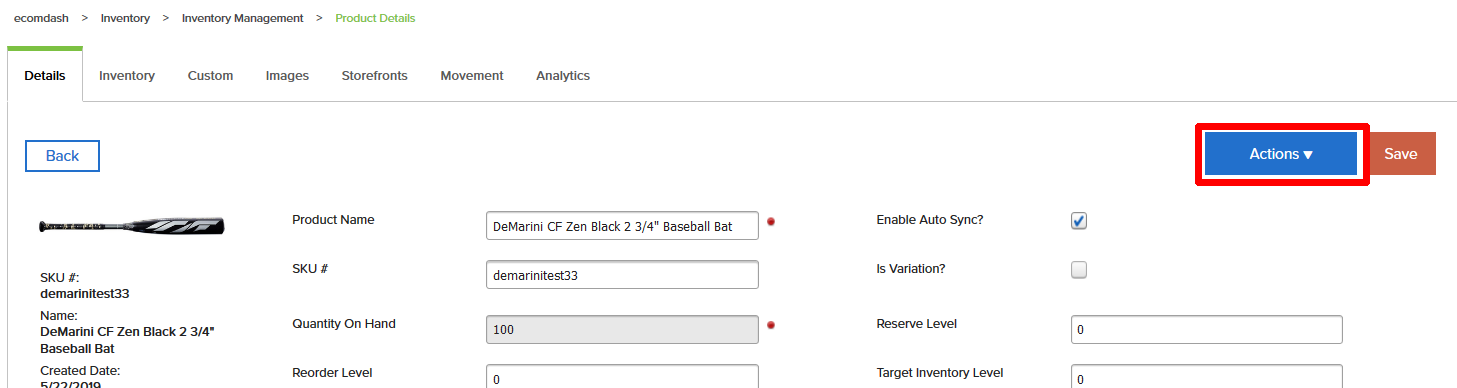Screen dimensions: 1457x388
Task: Click the orange Save button
Action: 1401,154
